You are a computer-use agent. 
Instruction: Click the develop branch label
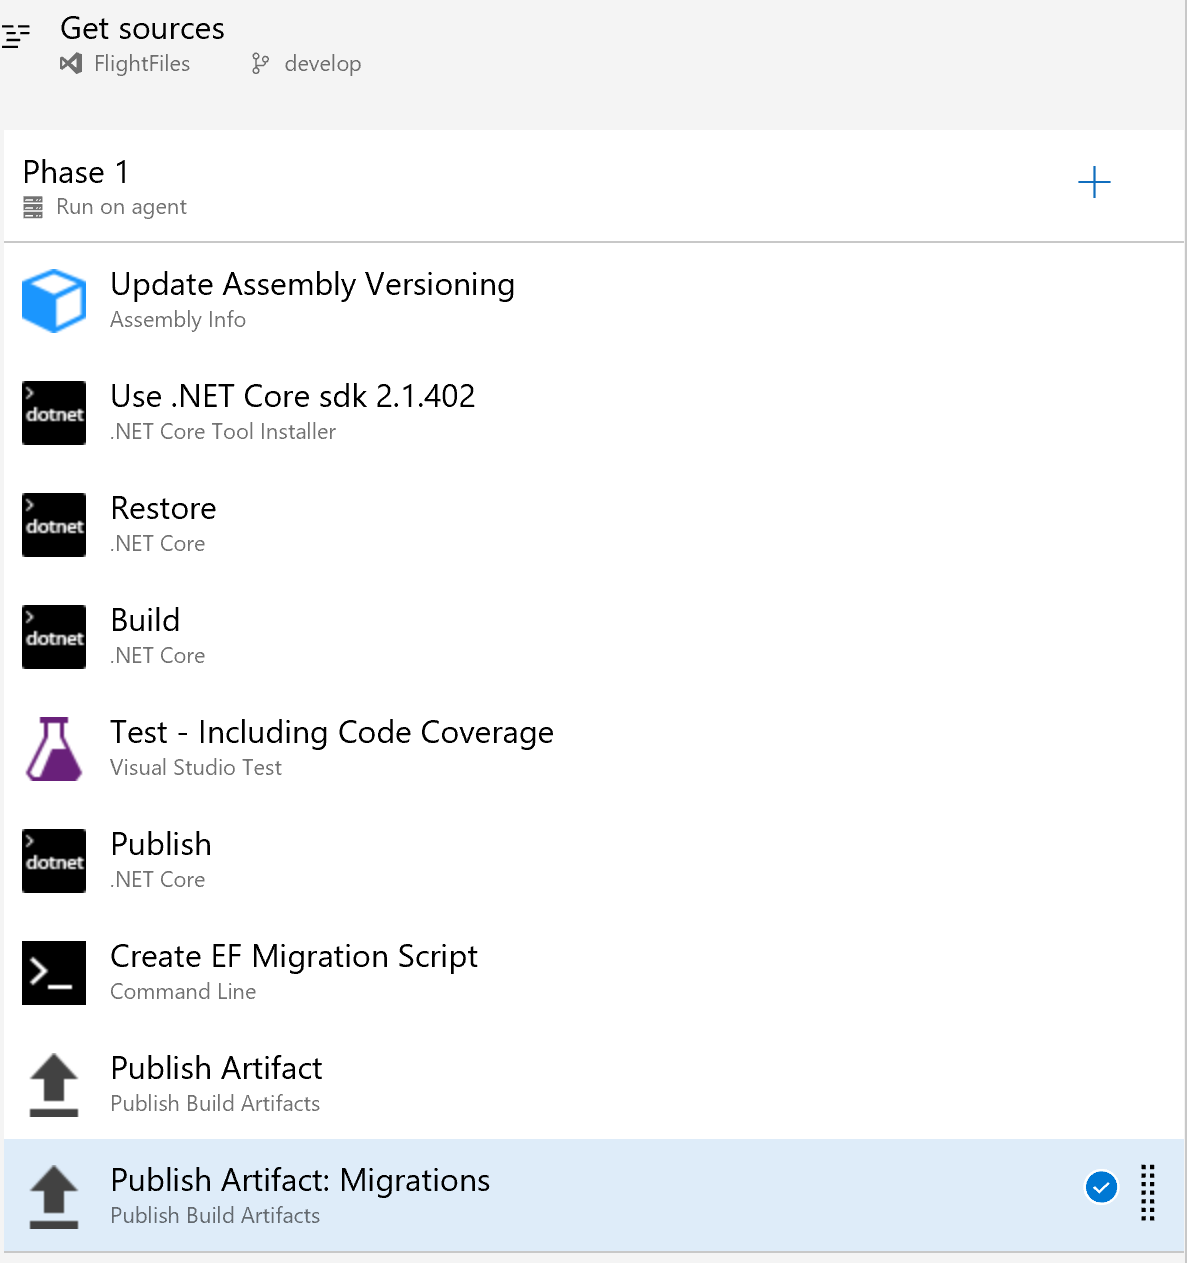tap(322, 64)
